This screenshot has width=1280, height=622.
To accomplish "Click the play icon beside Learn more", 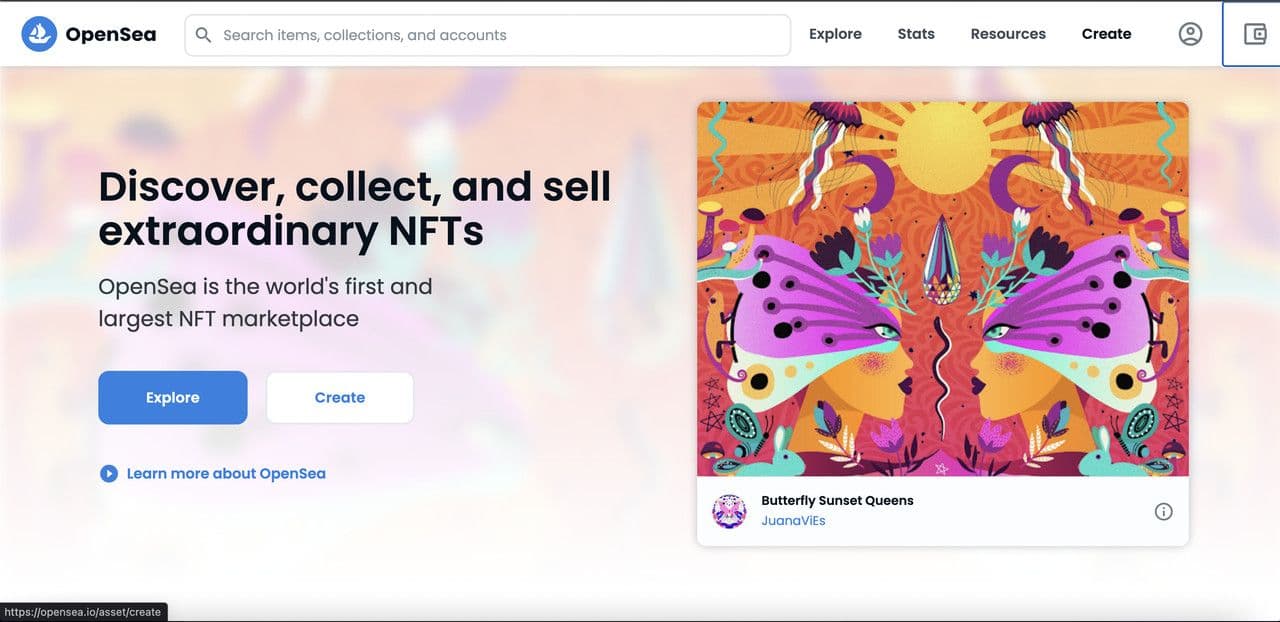I will point(109,473).
